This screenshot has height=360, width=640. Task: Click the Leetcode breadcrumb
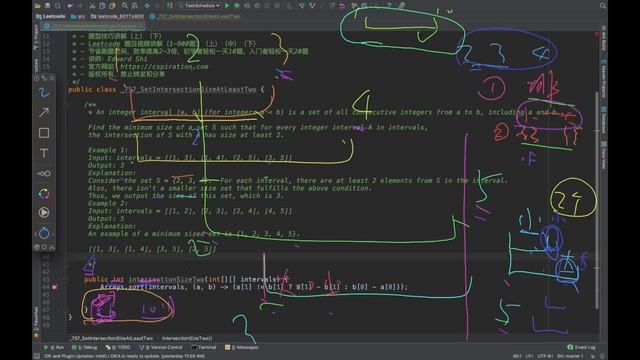[51, 16]
